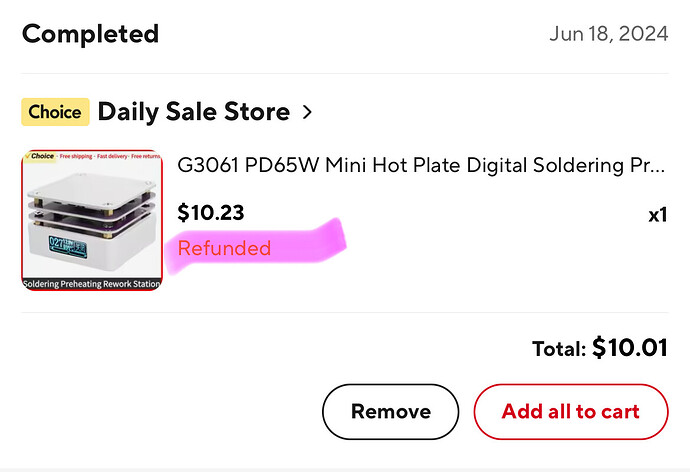This screenshot has width=690, height=472.
Task: Expand the chevron next to Daily Sale Store
Action: pyautogui.click(x=307, y=112)
